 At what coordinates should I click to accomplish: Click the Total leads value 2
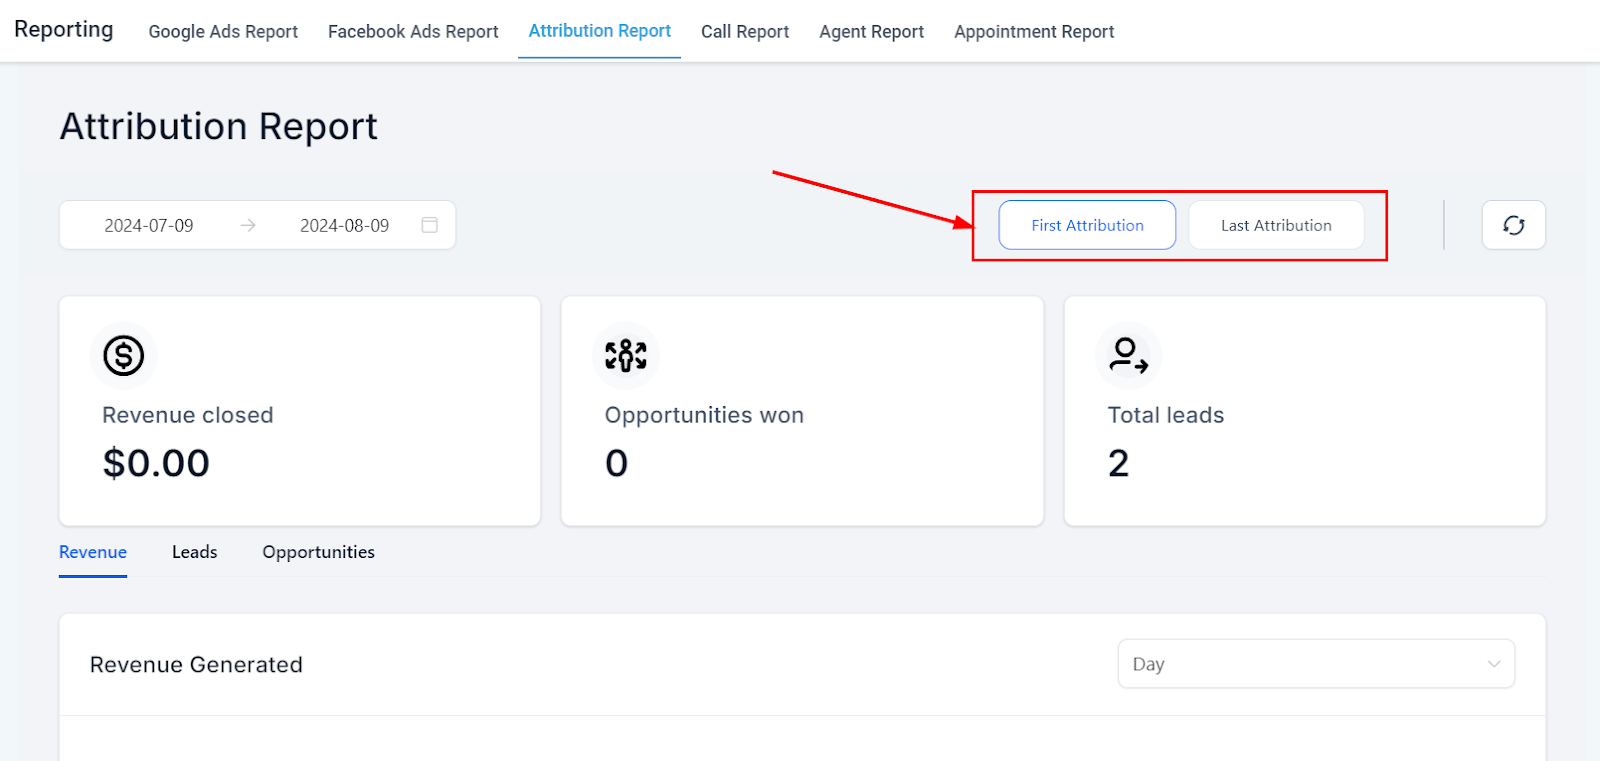(1118, 463)
